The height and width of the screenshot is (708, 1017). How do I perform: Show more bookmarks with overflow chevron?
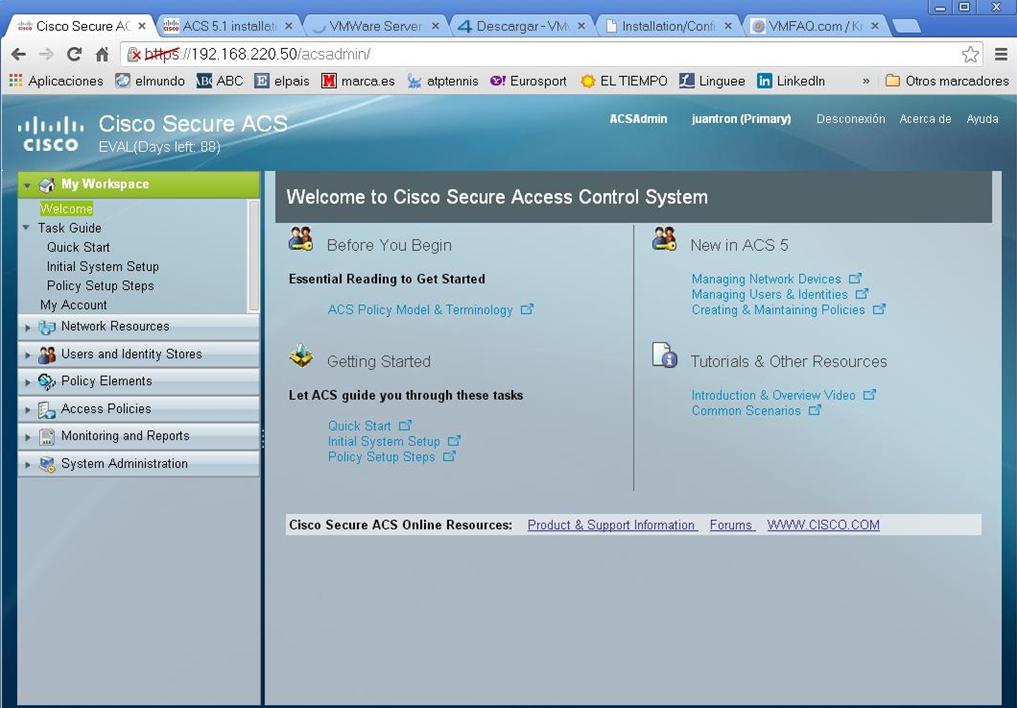click(x=866, y=81)
